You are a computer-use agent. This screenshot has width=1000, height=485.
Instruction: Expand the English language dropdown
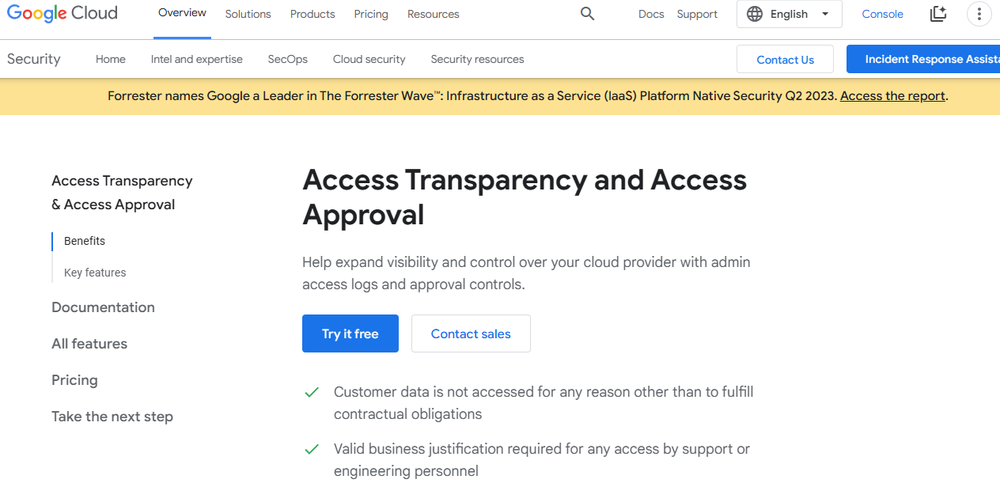pos(789,14)
